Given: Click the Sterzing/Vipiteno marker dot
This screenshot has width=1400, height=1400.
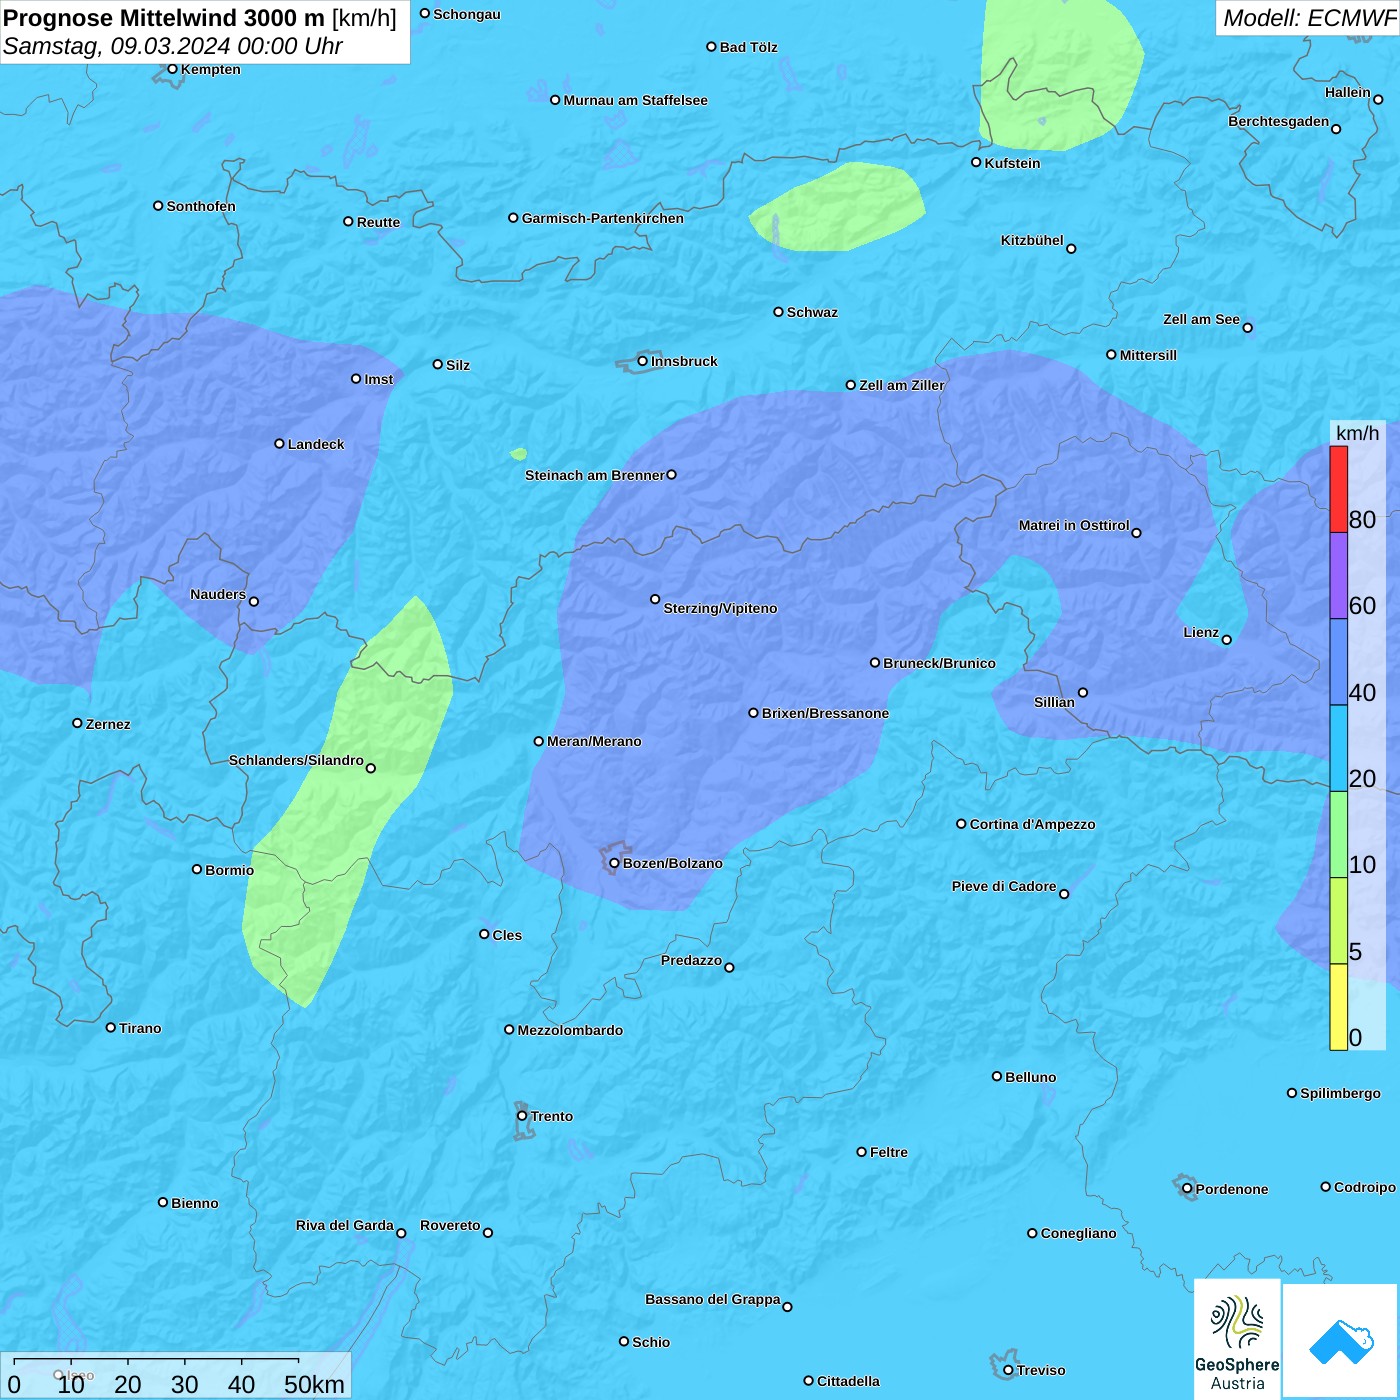Looking at the screenshot, I should coord(655,599).
